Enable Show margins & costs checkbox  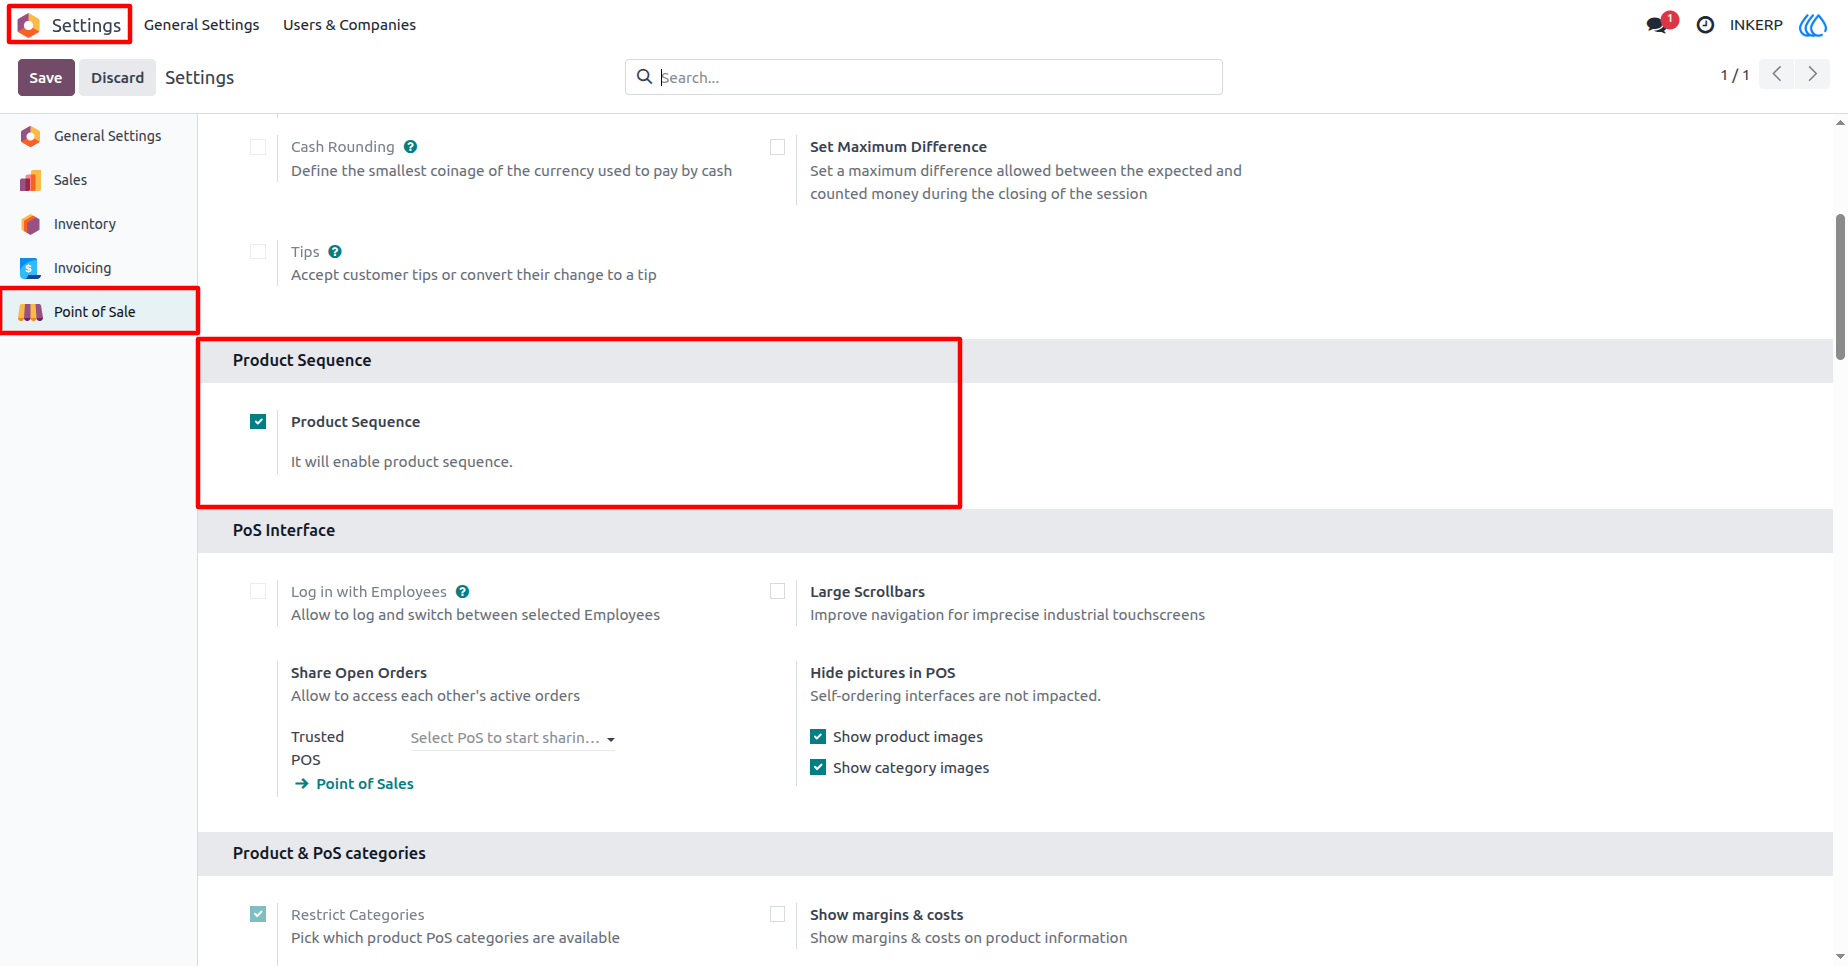click(x=777, y=915)
